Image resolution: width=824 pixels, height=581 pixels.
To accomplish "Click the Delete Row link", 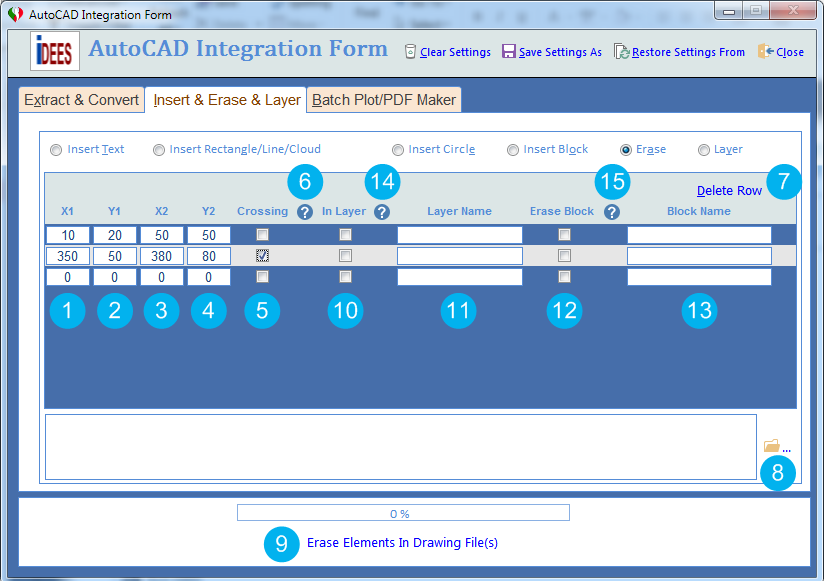I will point(729,191).
